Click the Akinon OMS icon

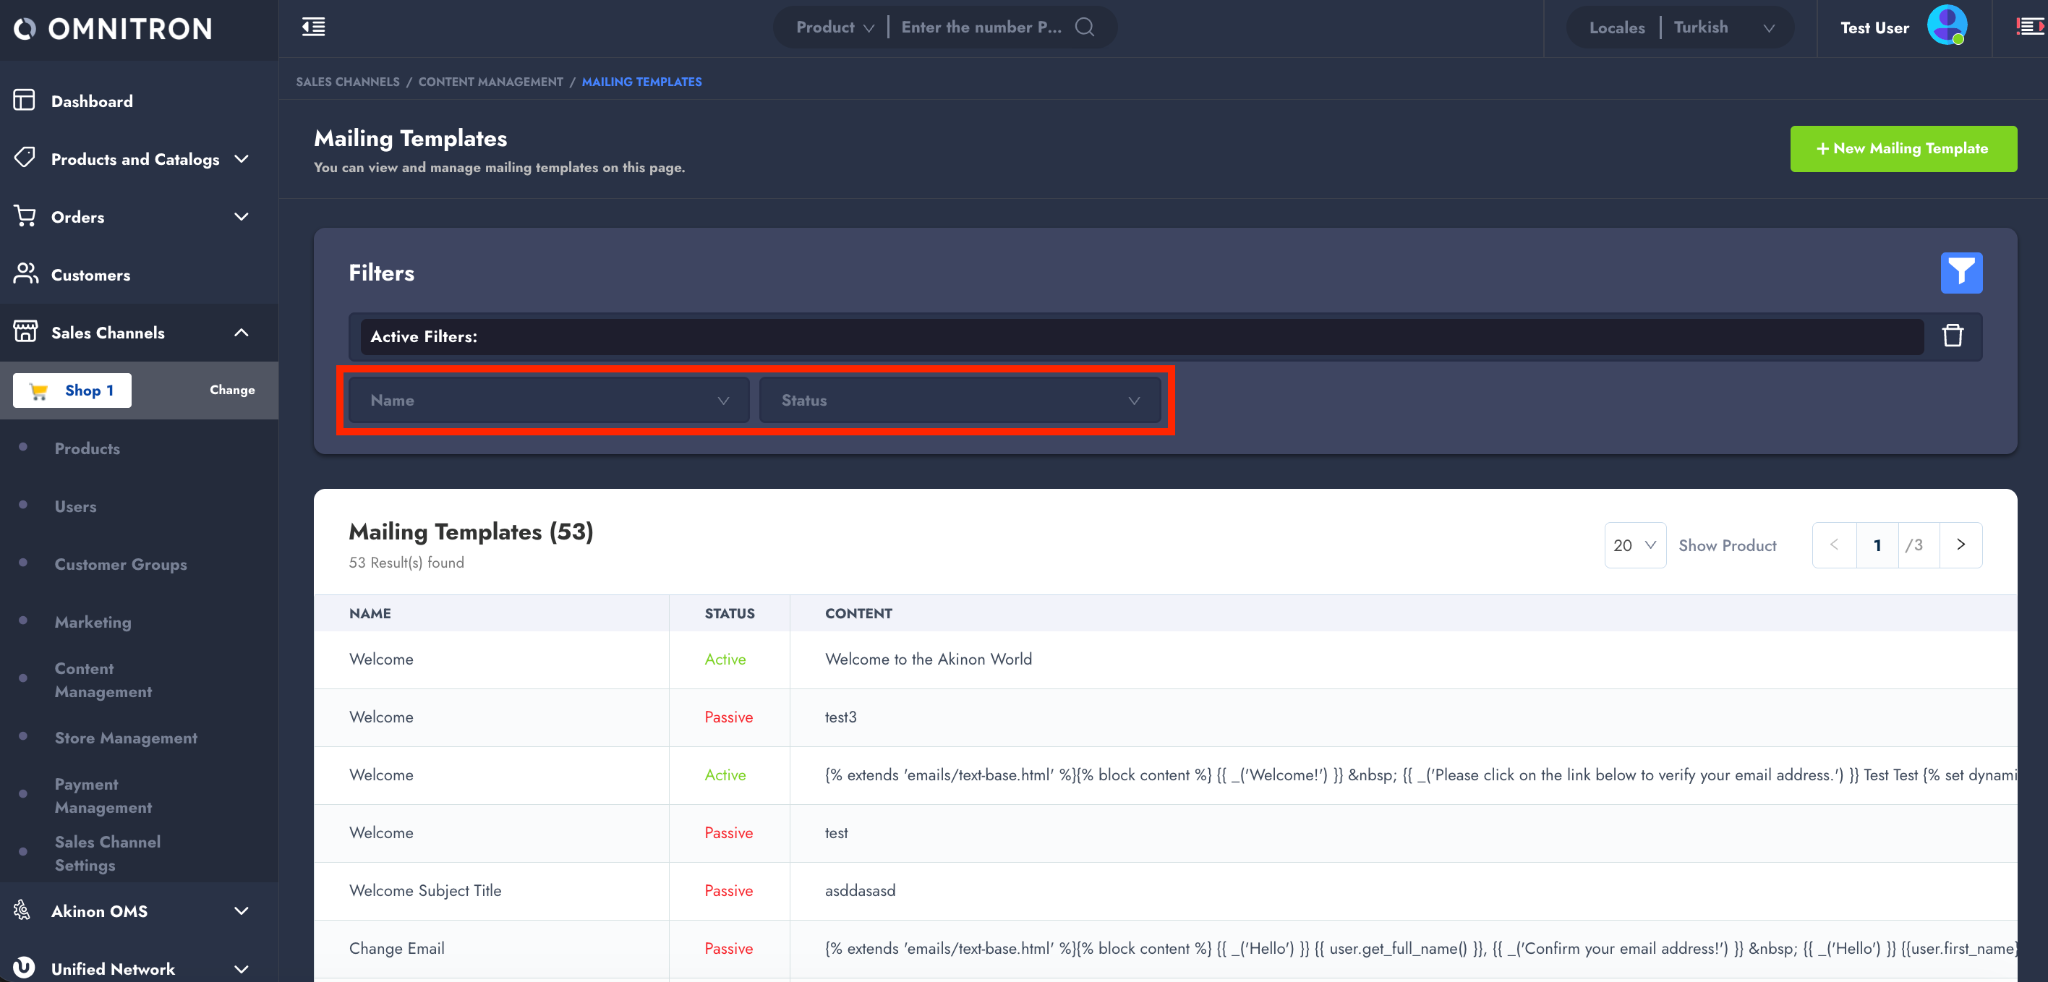pos(22,910)
